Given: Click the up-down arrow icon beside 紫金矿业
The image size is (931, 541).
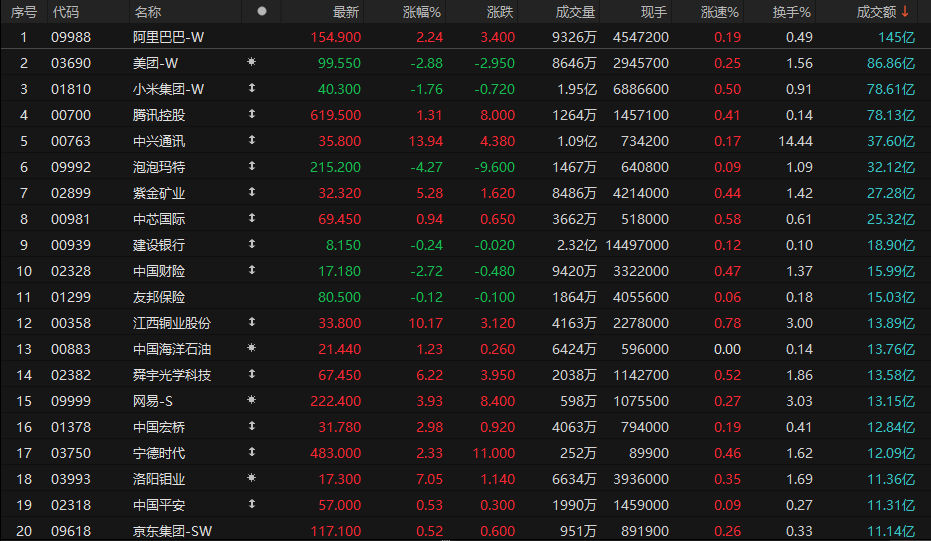Looking at the screenshot, I should pos(252,192).
